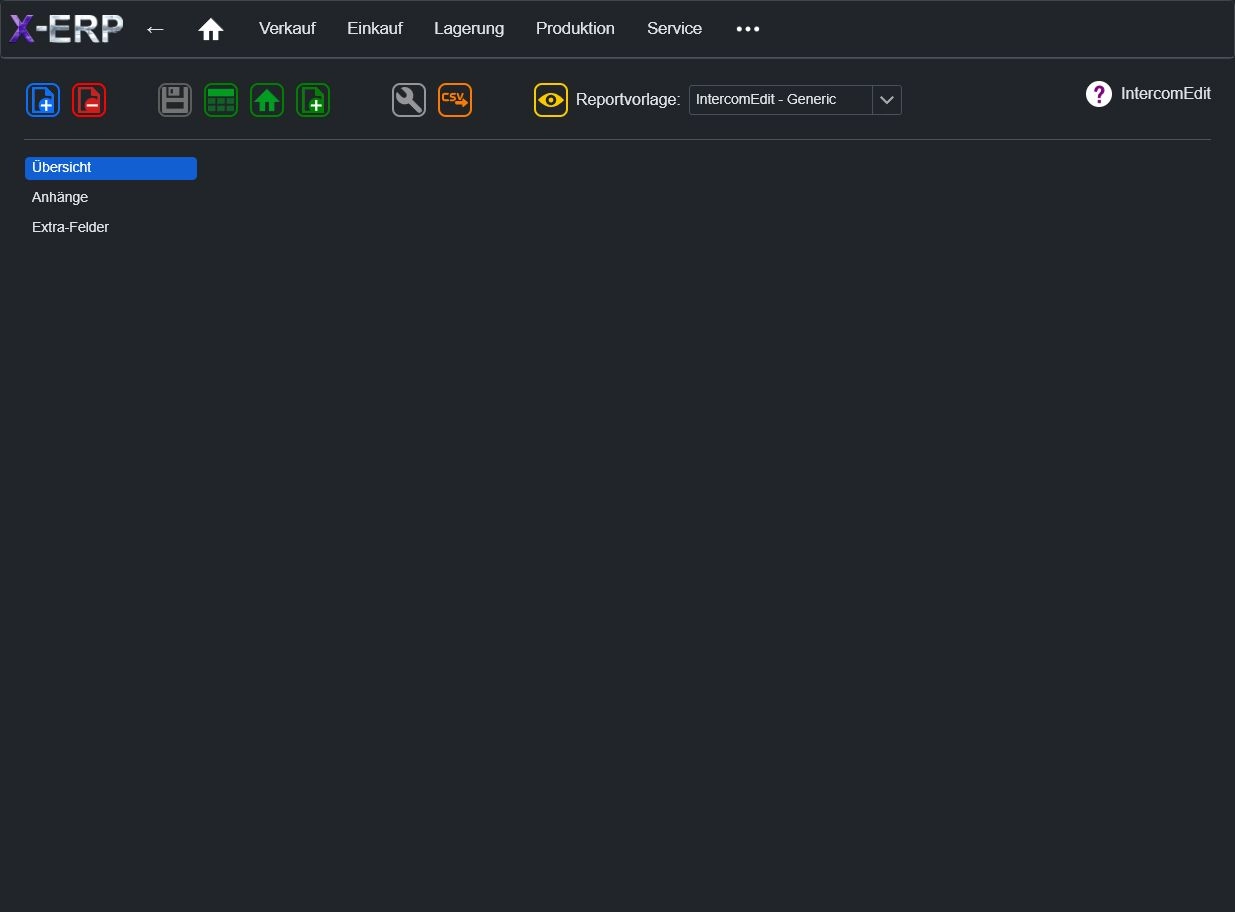The image size is (1235, 912).
Task: Open the Produktion menu
Action: pyautogui.click(x=575, y=29)
